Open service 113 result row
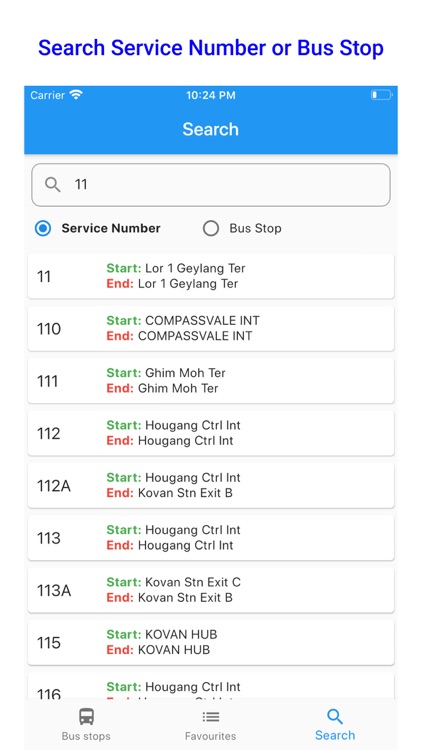Viewport: 422px width, 750px height. [x=211, y=538]
